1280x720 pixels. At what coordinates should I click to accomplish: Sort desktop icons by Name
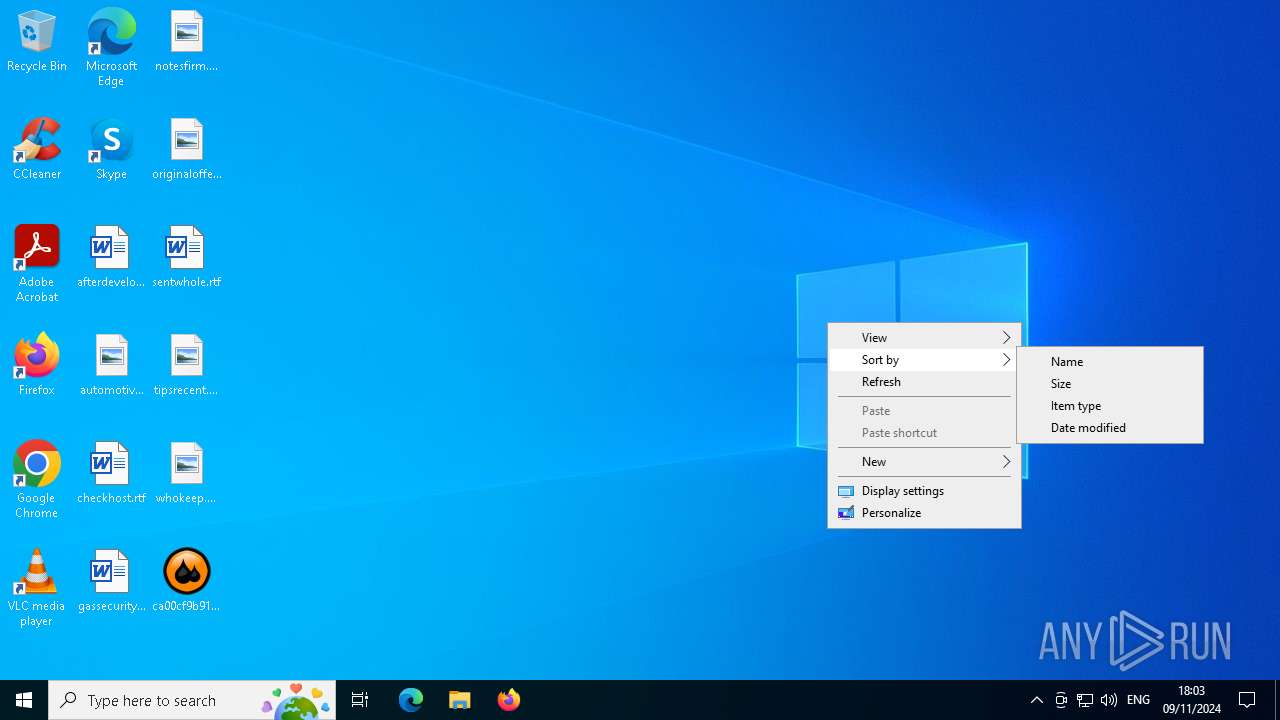tap(1110, 362)
